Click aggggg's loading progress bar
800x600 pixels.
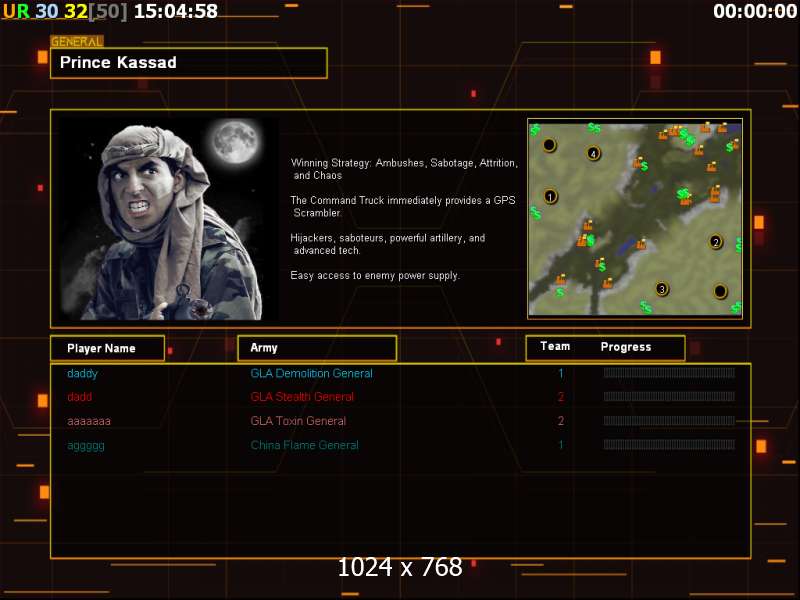(x=669, y=445)
